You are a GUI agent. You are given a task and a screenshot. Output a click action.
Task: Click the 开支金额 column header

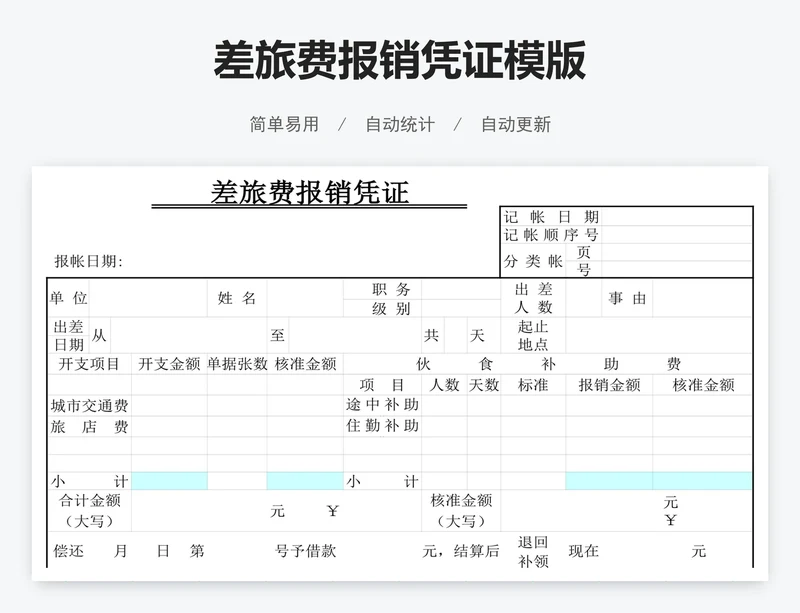(169, 364)
